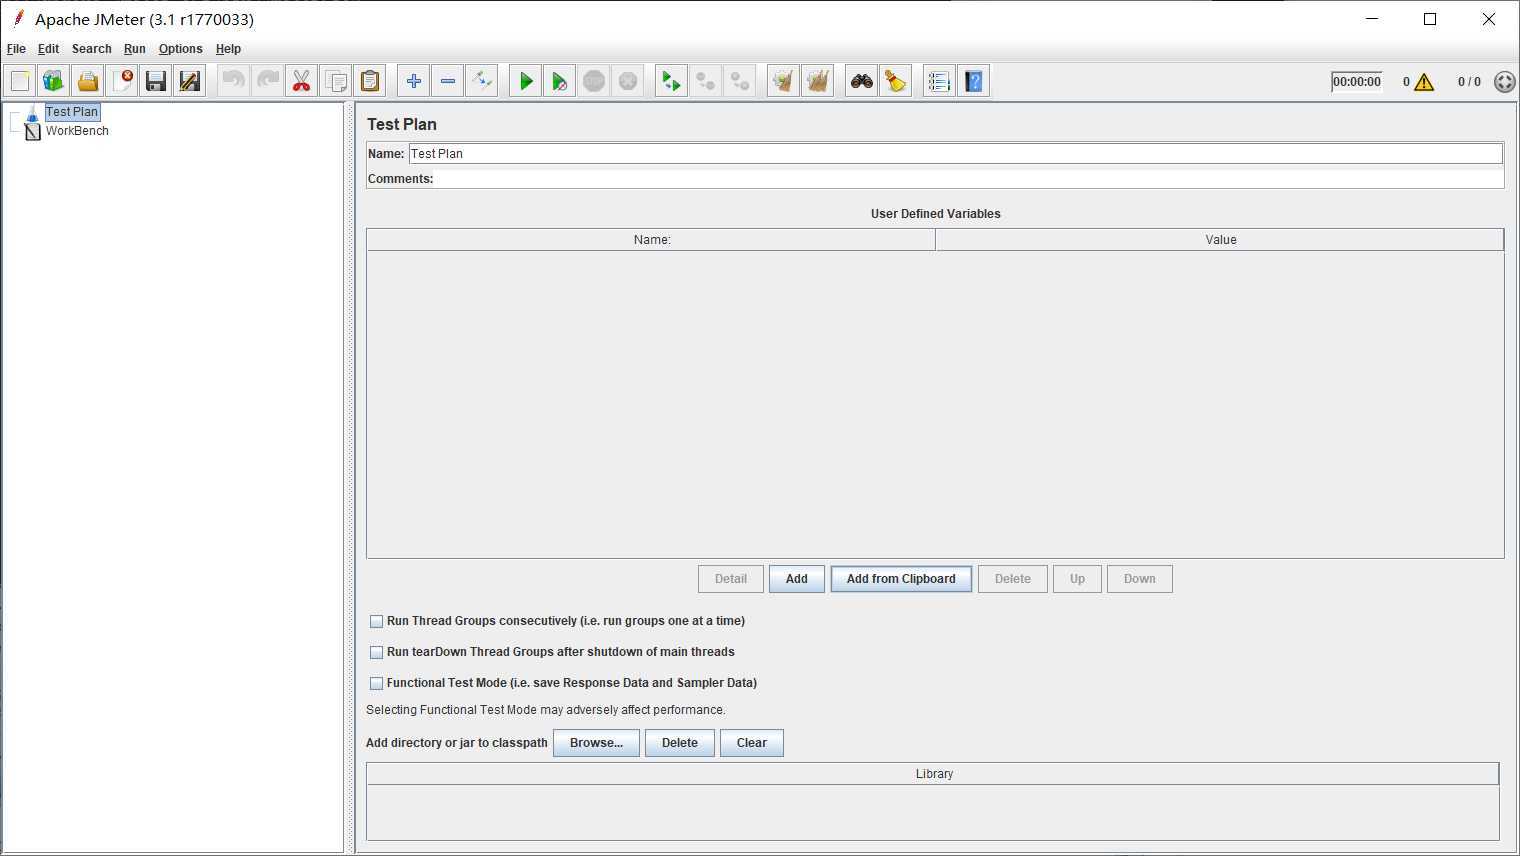Expand all tree nodes with plus icon
Image resolution: width=1520 pixels, height=856 pixels.
(414, 81)
